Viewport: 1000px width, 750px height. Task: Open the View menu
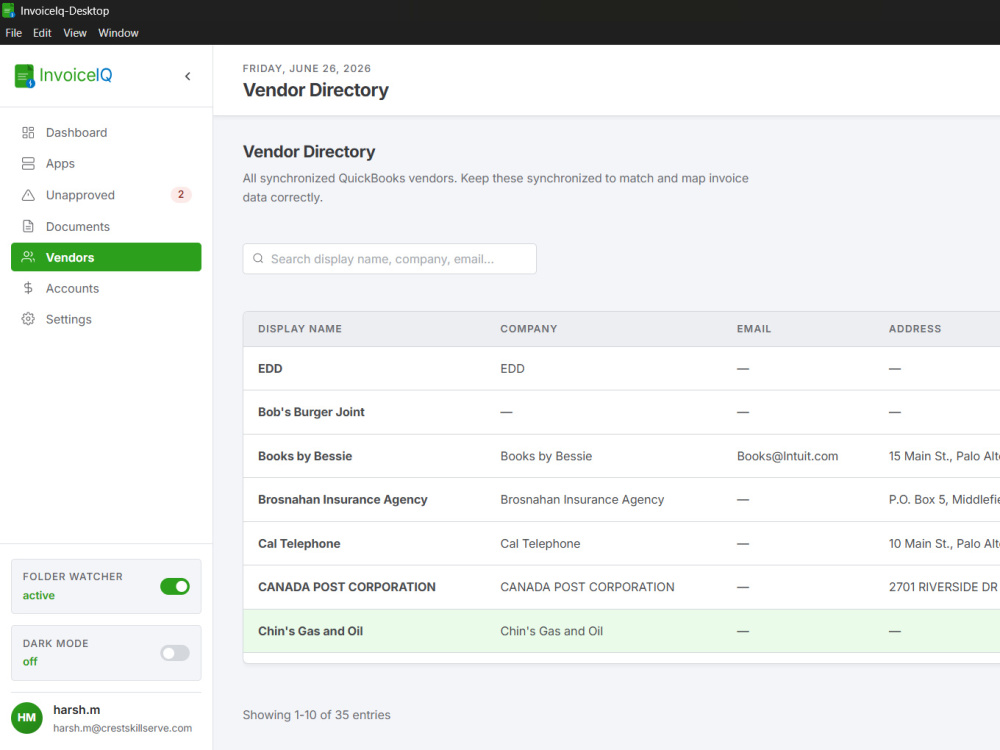point(75,33)
